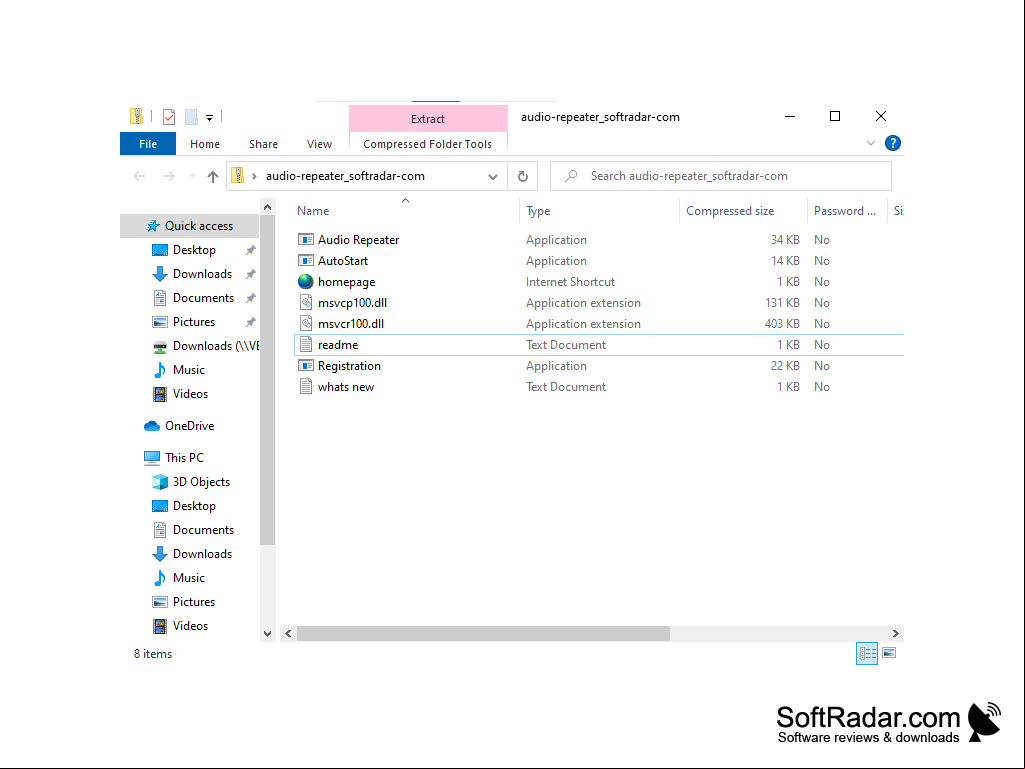
Task: Open Downloads under This PC
Action: 202,554
